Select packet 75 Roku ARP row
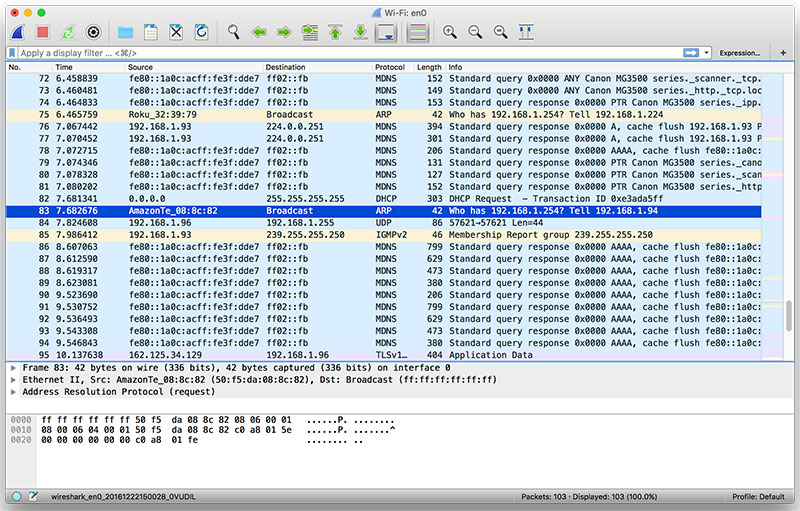 tap(384, 115)
